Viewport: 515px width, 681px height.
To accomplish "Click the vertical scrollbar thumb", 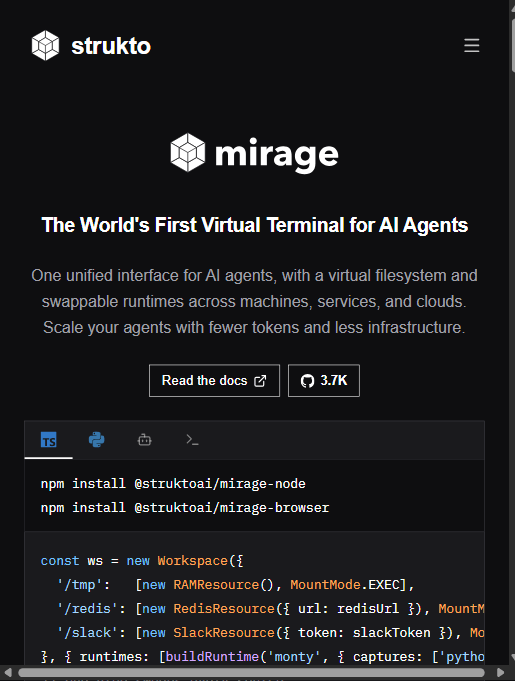I will (x=513, y=43).
